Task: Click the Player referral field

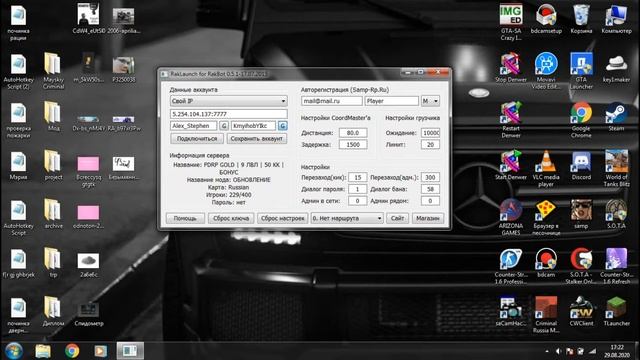Action: click(391, 101)
